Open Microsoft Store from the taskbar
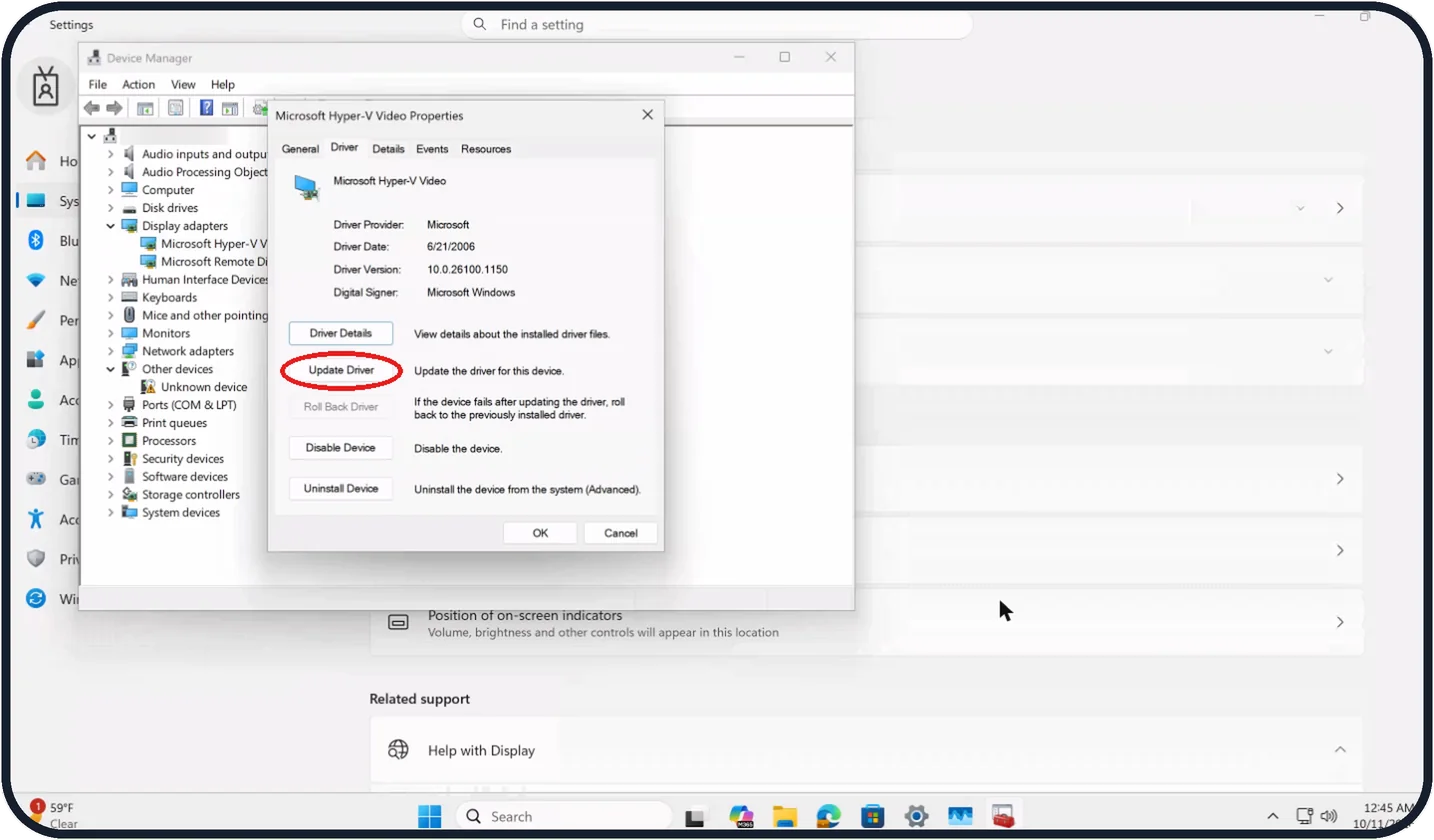Image resolution: width=1434 pixels, height=840 pixels. pos(872,817)
